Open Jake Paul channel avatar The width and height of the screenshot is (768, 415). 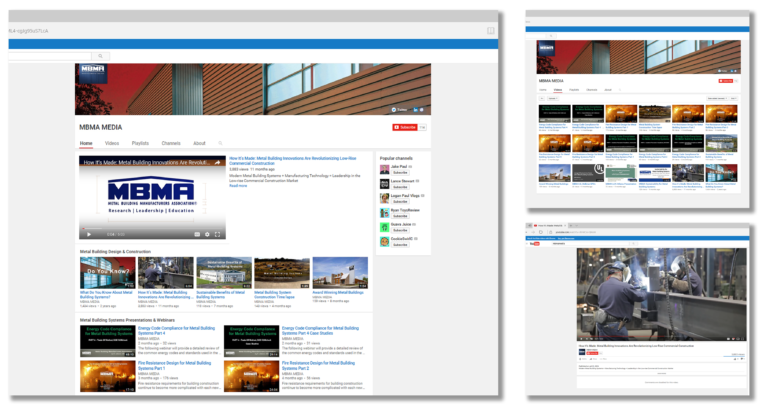[x=384, y=170]
